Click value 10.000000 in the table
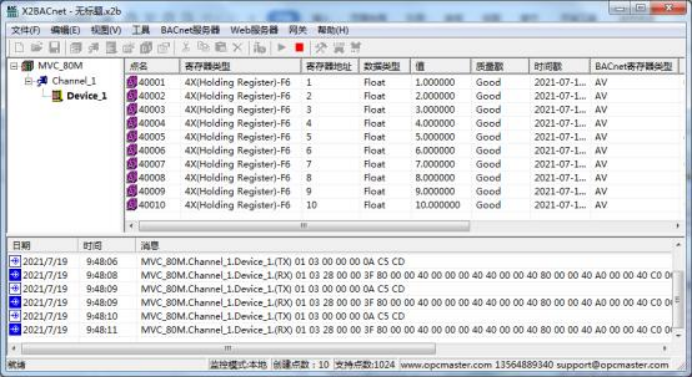 (437, 205)
